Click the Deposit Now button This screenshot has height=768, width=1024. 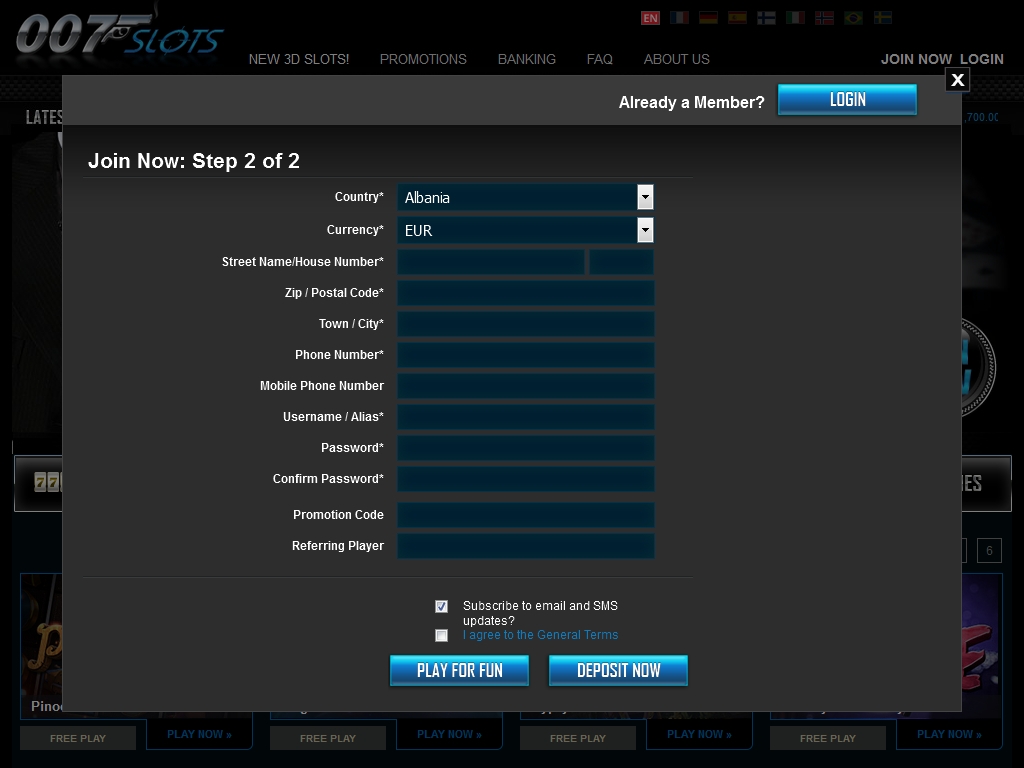point(618,671)
